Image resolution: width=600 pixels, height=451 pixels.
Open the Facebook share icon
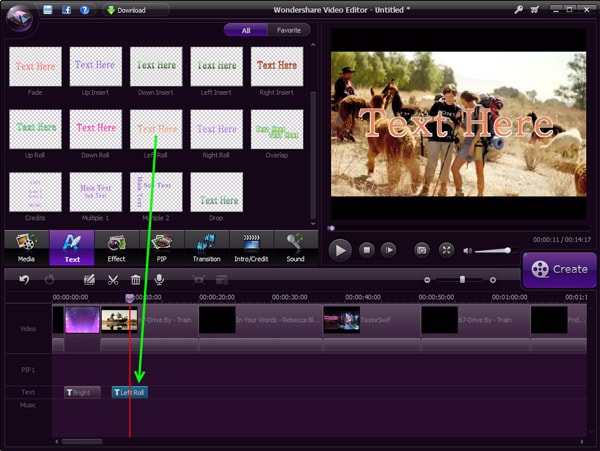tap(66, 10)
